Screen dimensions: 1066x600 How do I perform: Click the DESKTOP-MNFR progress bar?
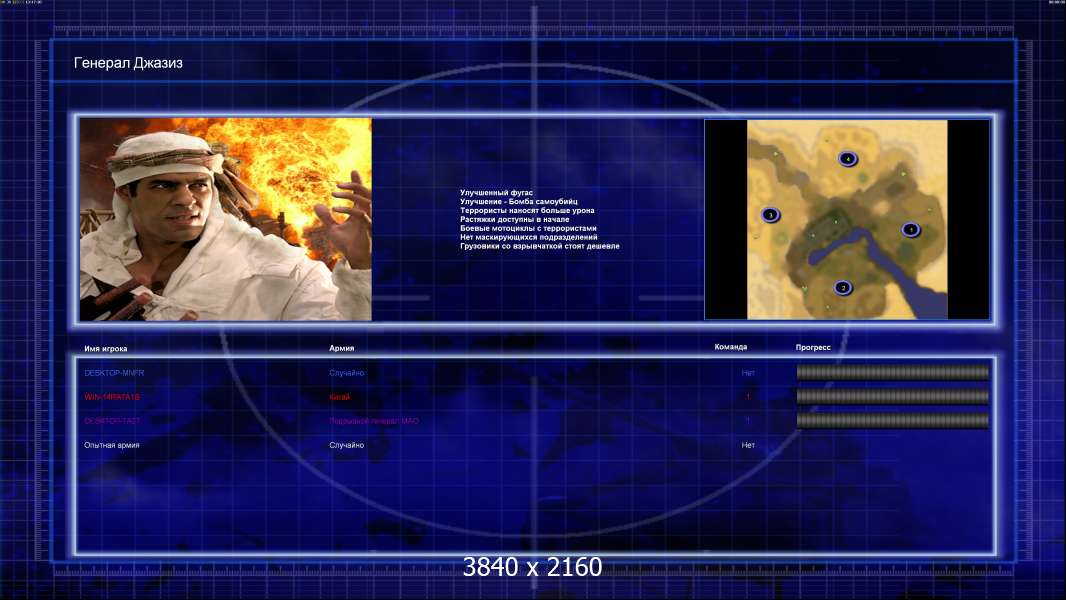click(893, 372)
